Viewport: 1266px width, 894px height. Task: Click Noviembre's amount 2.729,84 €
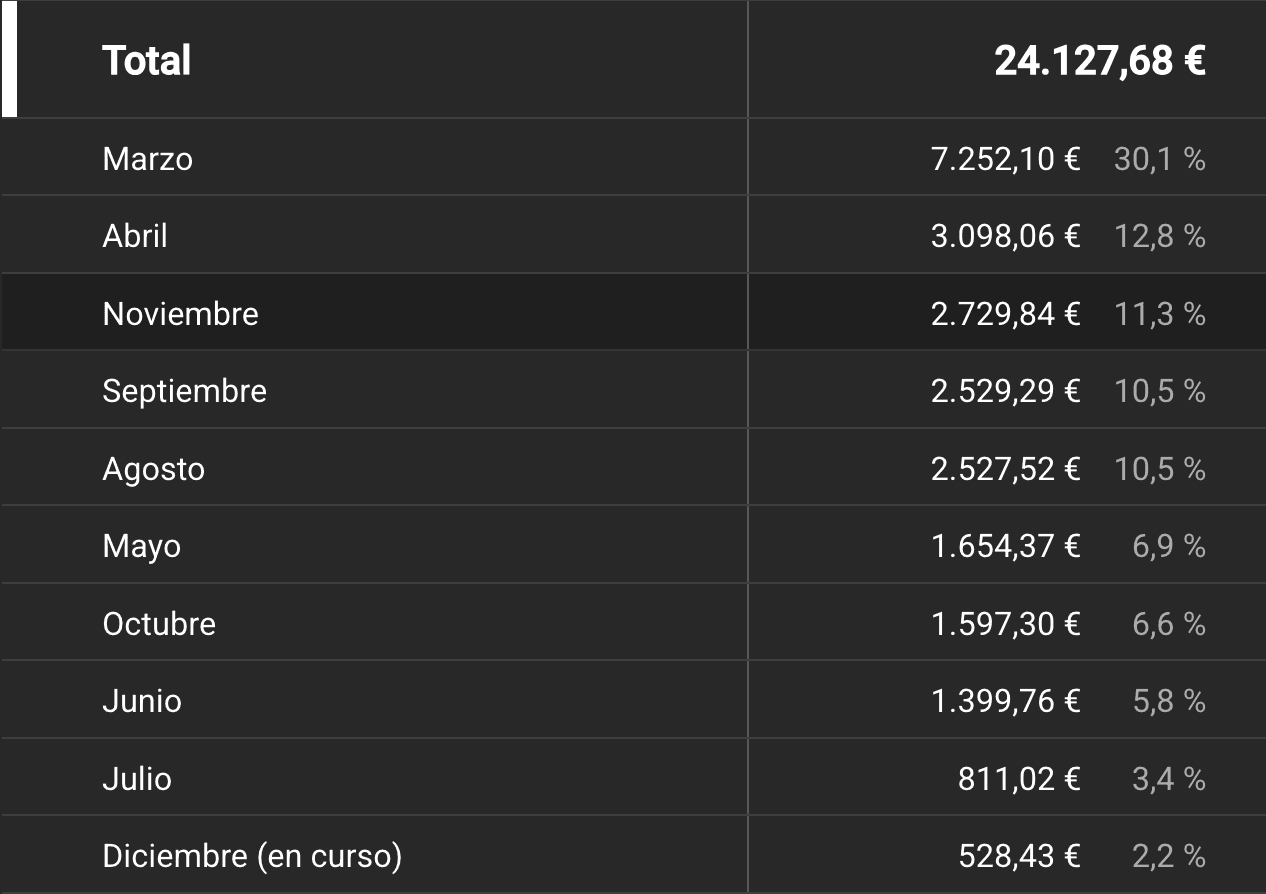[1005, 313]
